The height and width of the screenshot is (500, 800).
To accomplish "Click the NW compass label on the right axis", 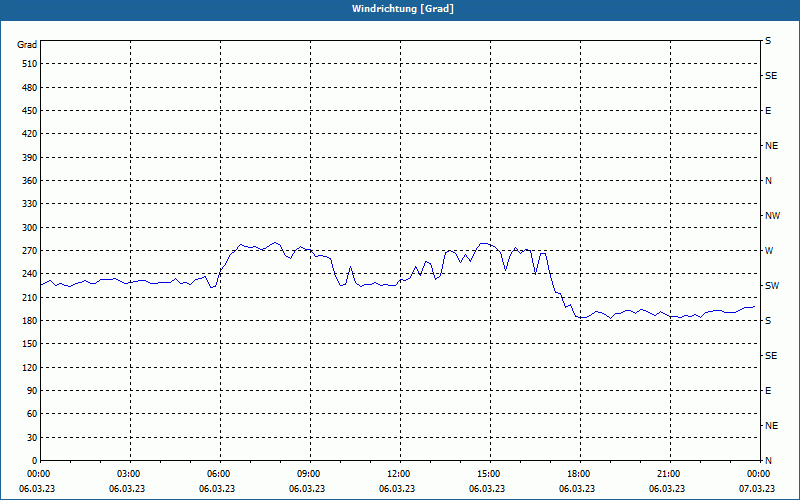I will [x=772, y=216].
